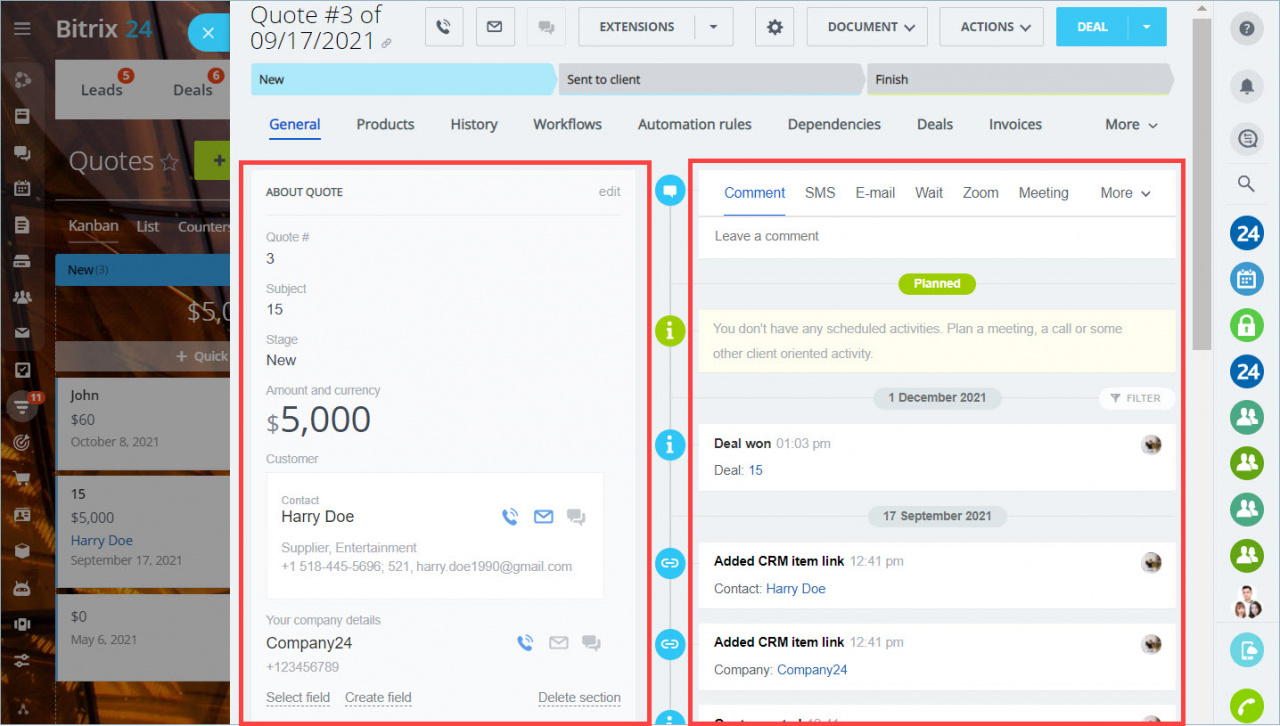
Task: Copy quote link via chain icon
Action: 387,43
